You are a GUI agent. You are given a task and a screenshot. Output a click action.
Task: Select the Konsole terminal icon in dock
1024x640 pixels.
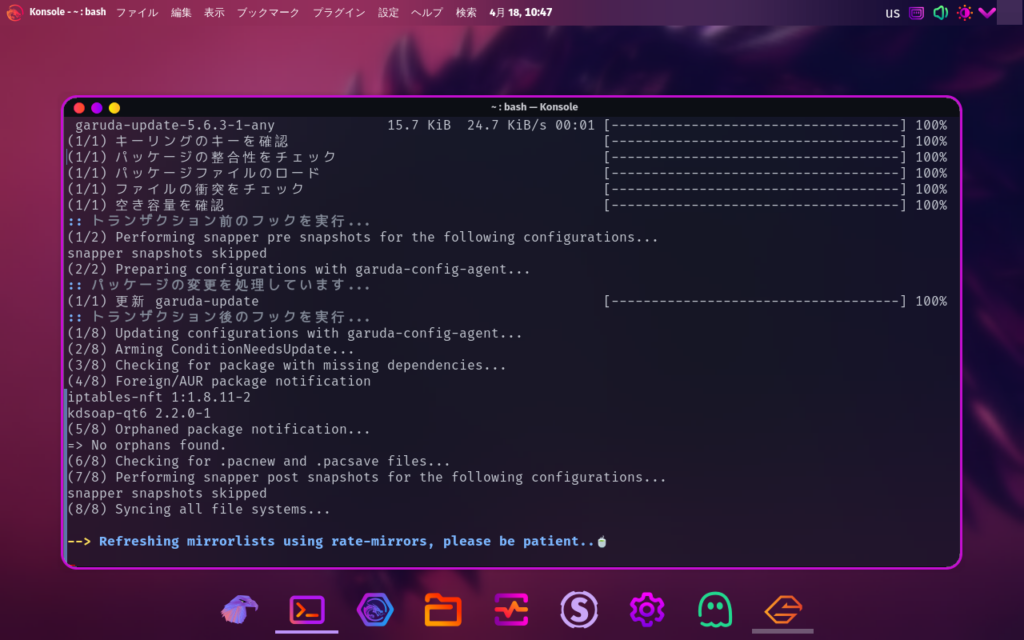point(307,608)
